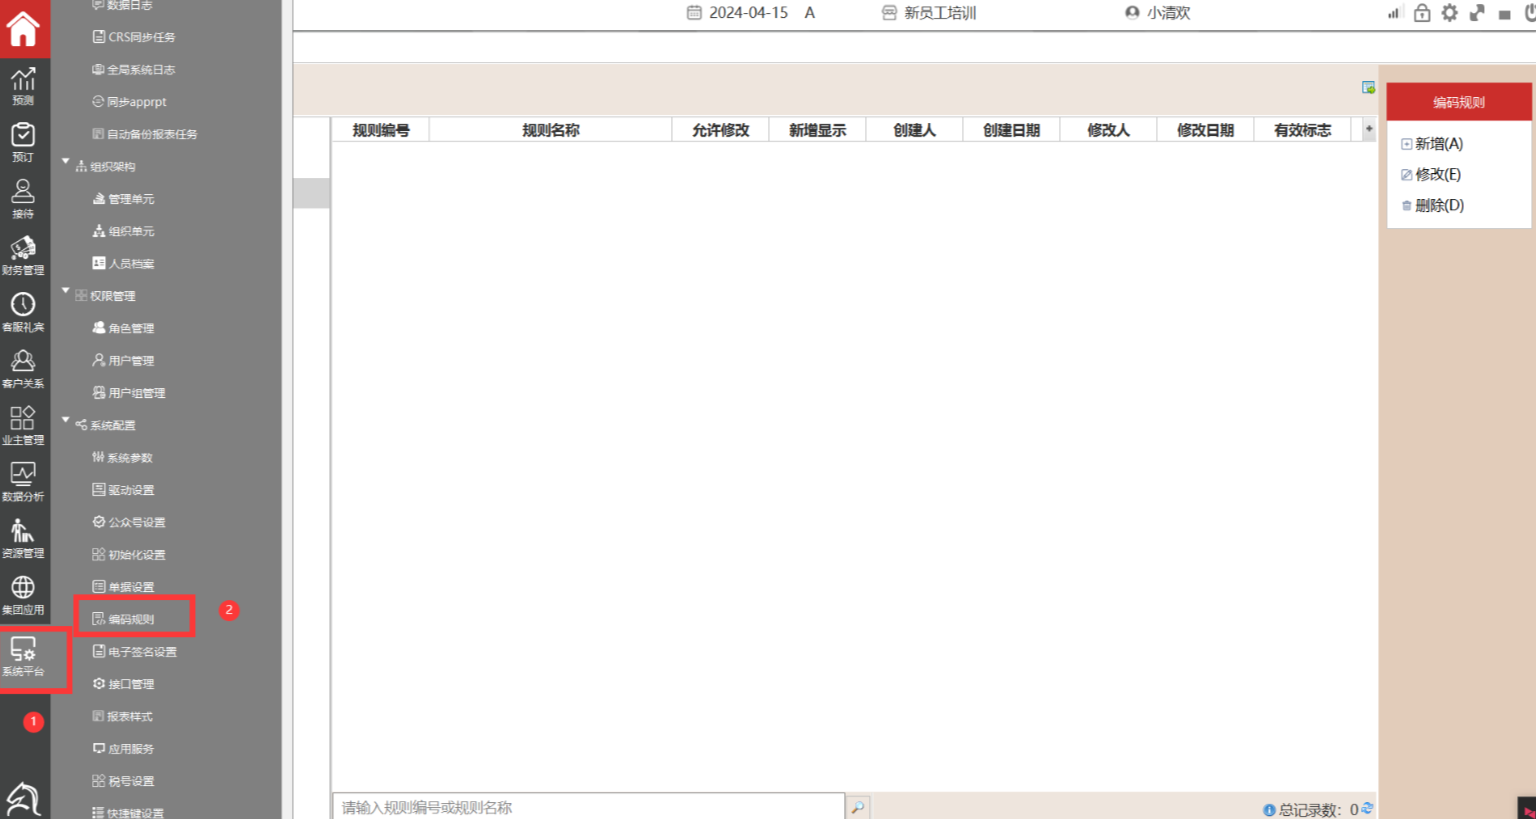Collapse the 权限管理 tree group
This screenshot has height=819, width=1536.
click(66, 291)
